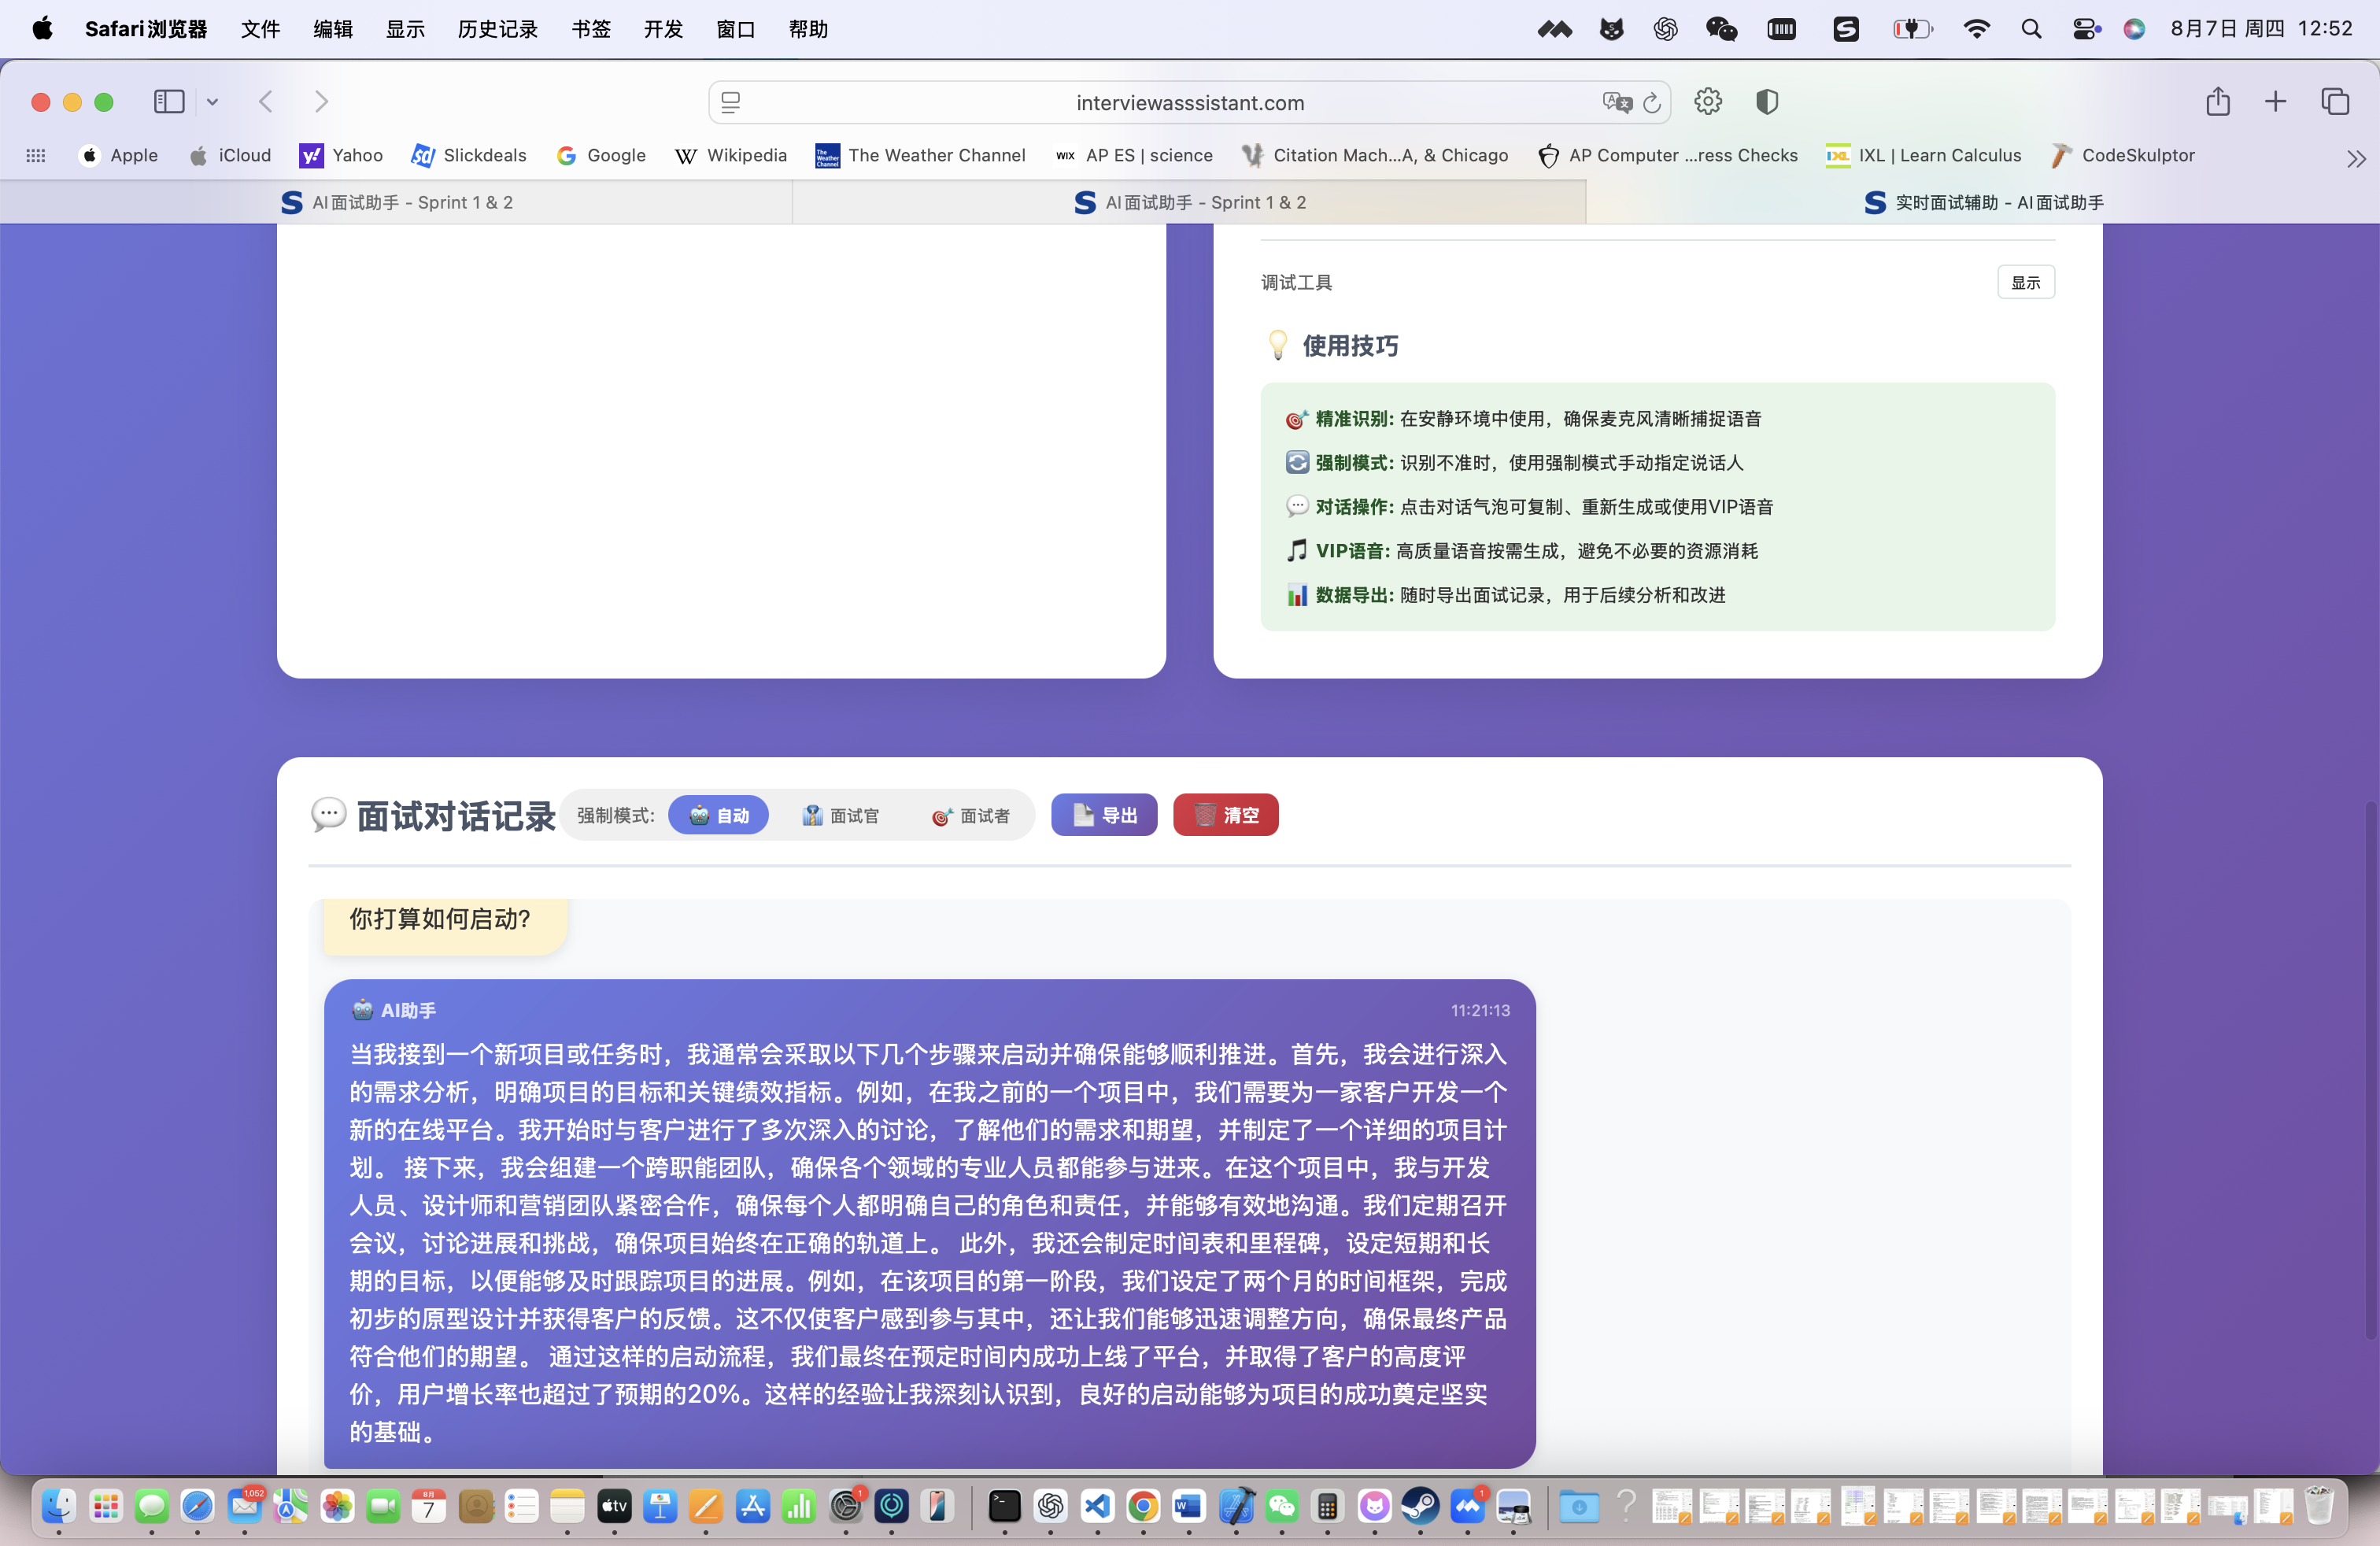Open the Share sheet icon

click(2218, 101)
